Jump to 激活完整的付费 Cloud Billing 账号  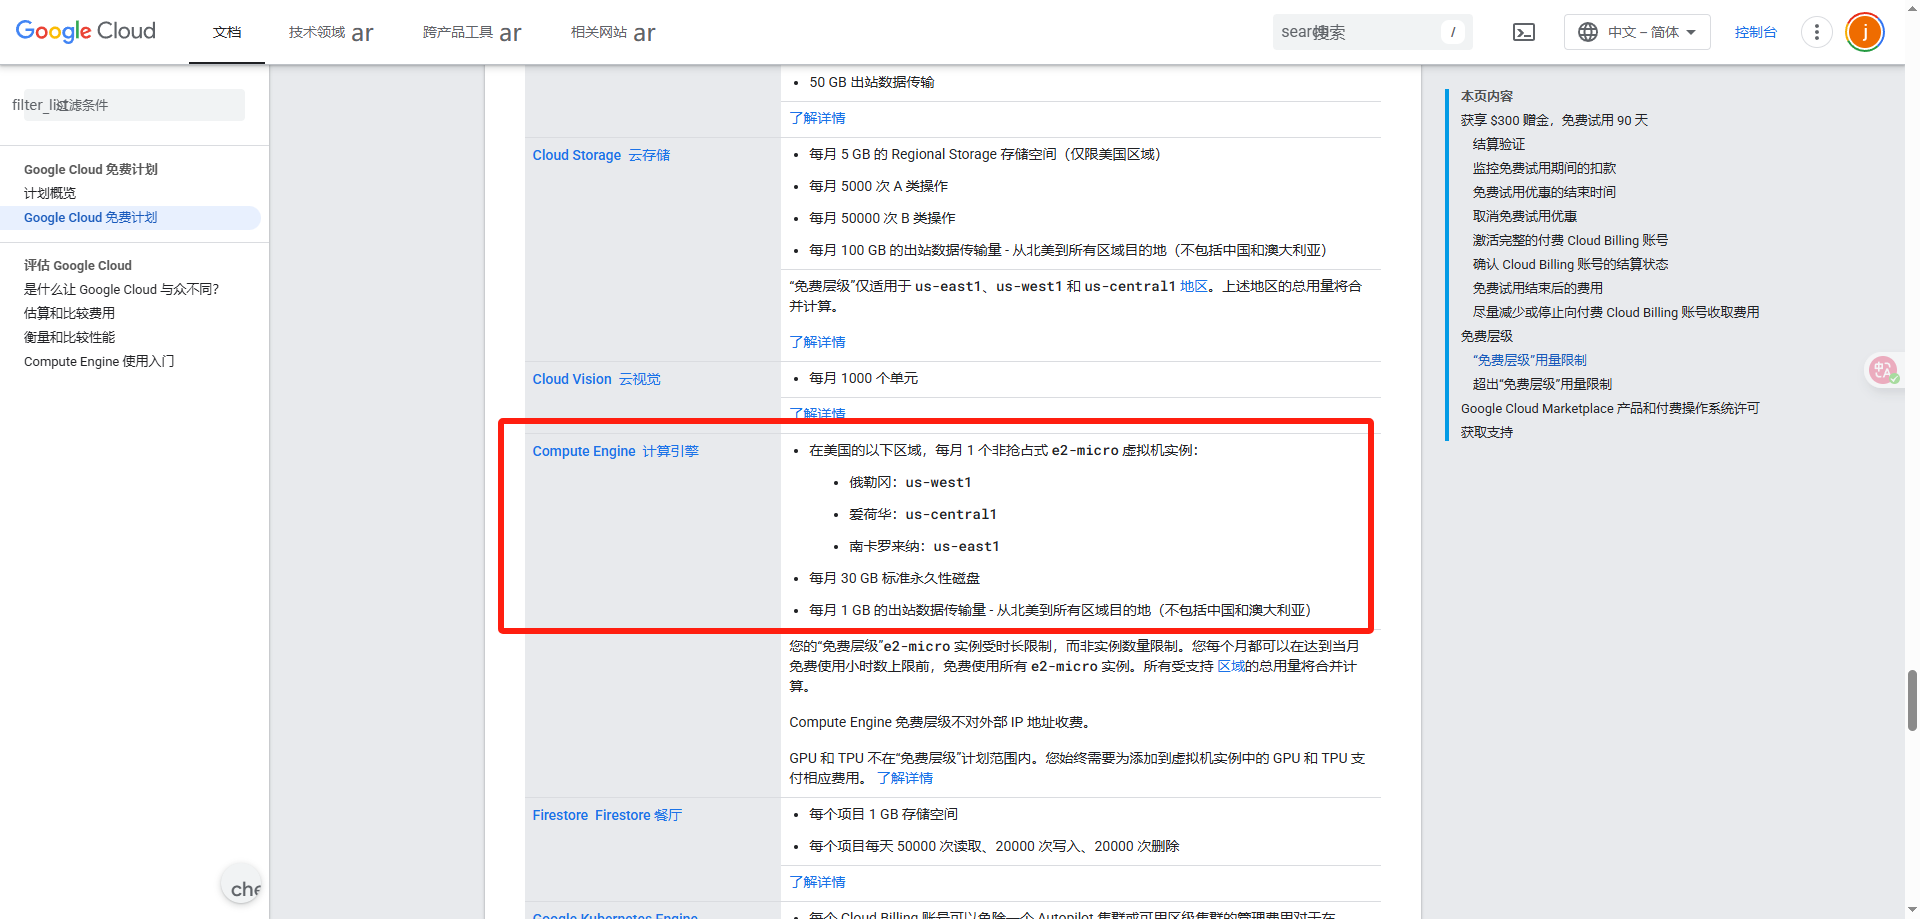point(1570,240)
